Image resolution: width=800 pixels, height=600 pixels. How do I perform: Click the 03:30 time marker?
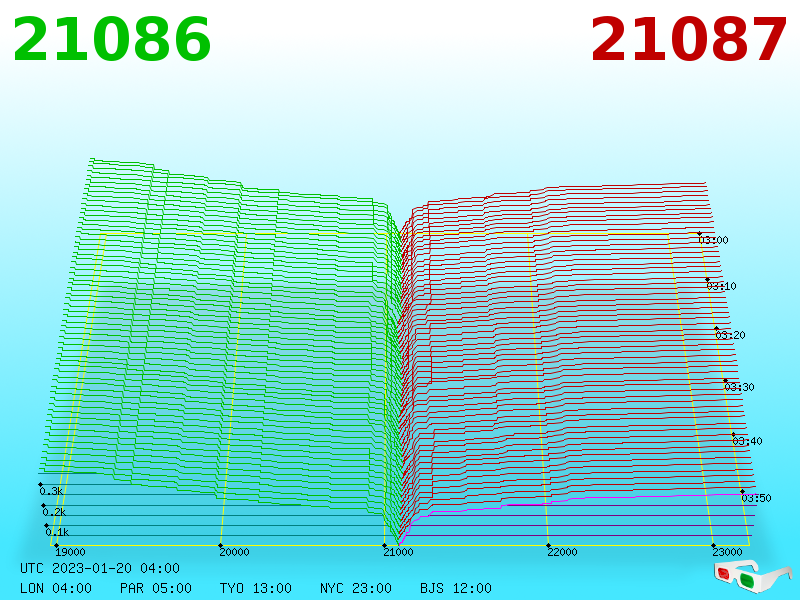pyautogui.click(x=739, y=387)
